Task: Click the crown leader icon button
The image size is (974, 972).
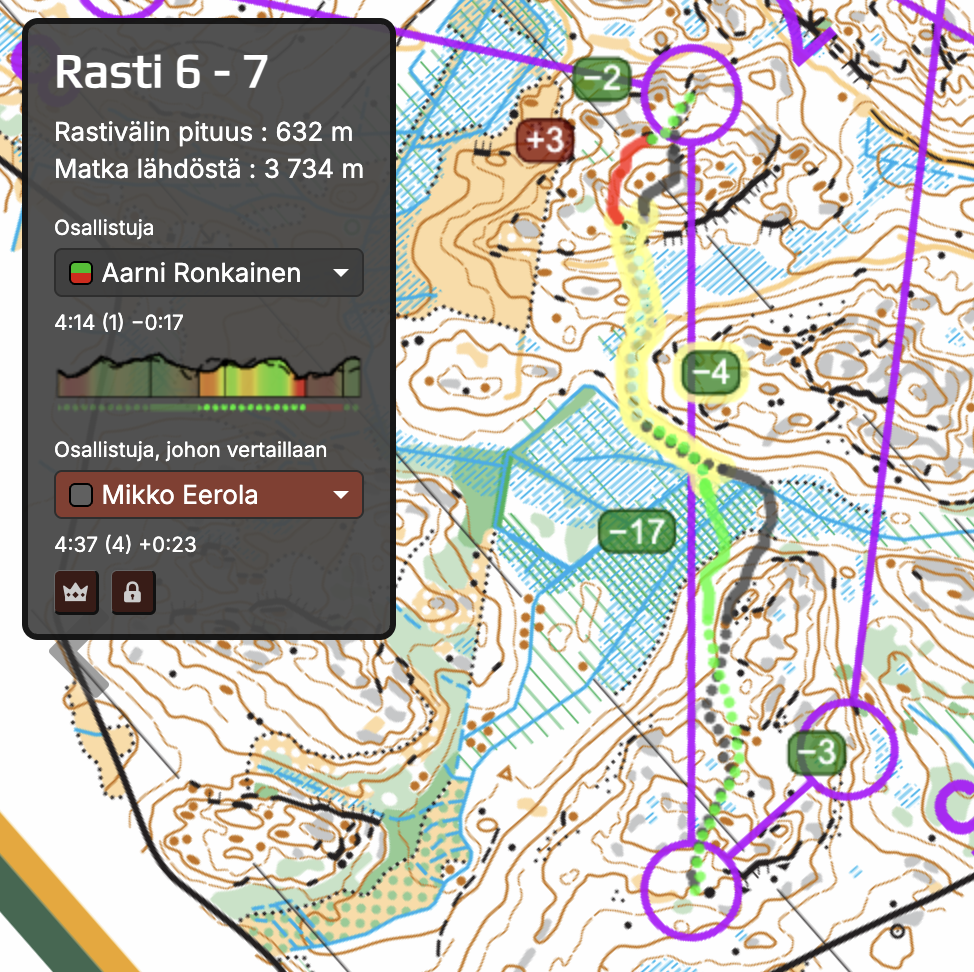Action: point(76,592)
